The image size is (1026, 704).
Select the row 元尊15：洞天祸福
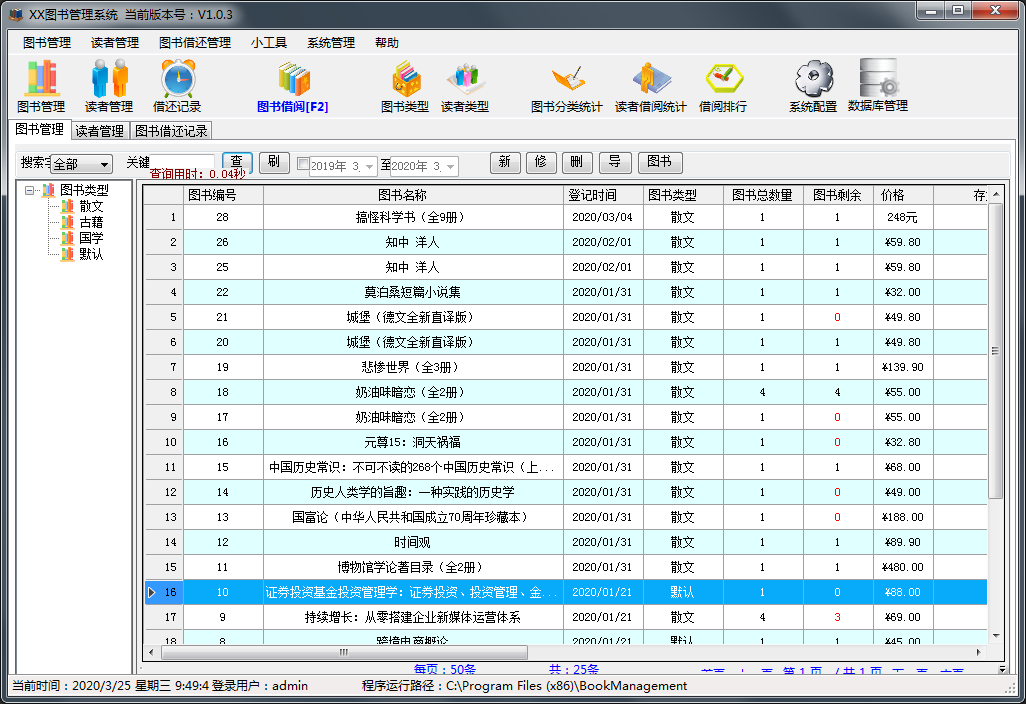566,442
